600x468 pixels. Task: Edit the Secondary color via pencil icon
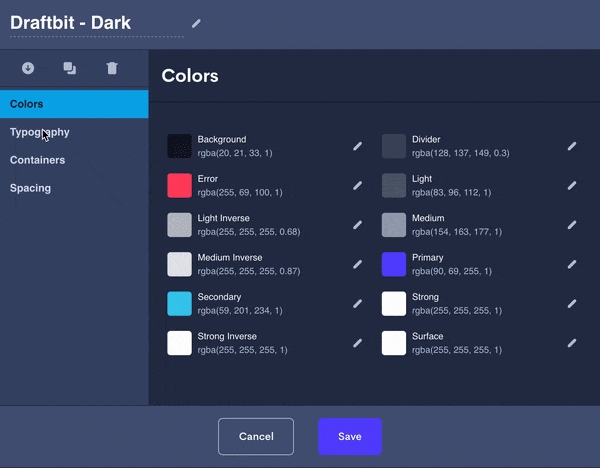[x=357, y=304]
